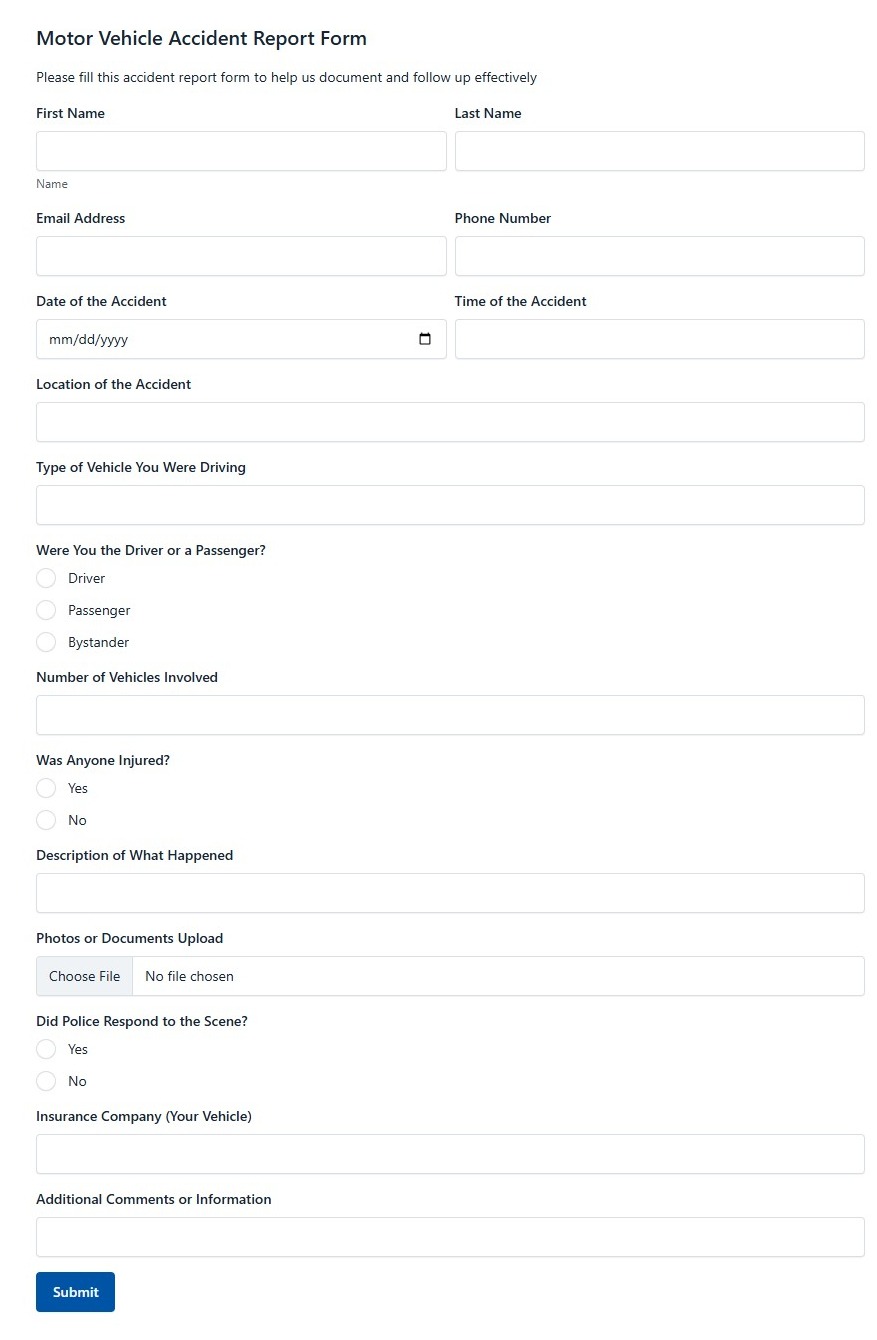Click the Type of Vehicle field
This screenshot has width=877, height=1340.
click(450, 505)
